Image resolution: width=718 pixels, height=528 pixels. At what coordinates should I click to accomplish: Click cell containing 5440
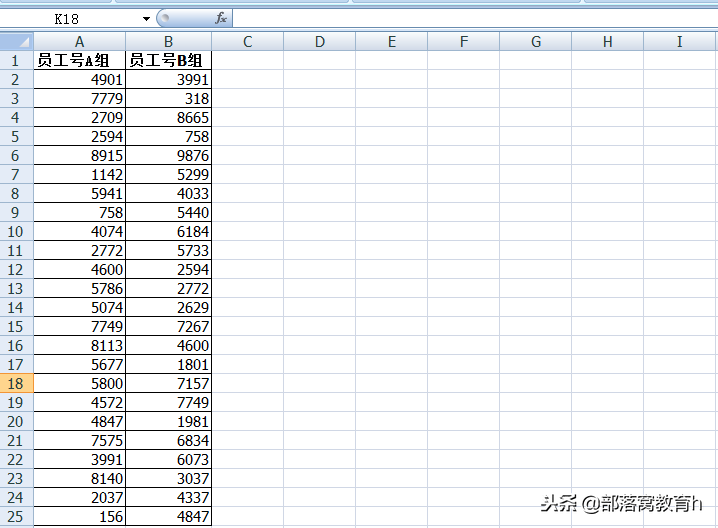click(x=169, y=212)
